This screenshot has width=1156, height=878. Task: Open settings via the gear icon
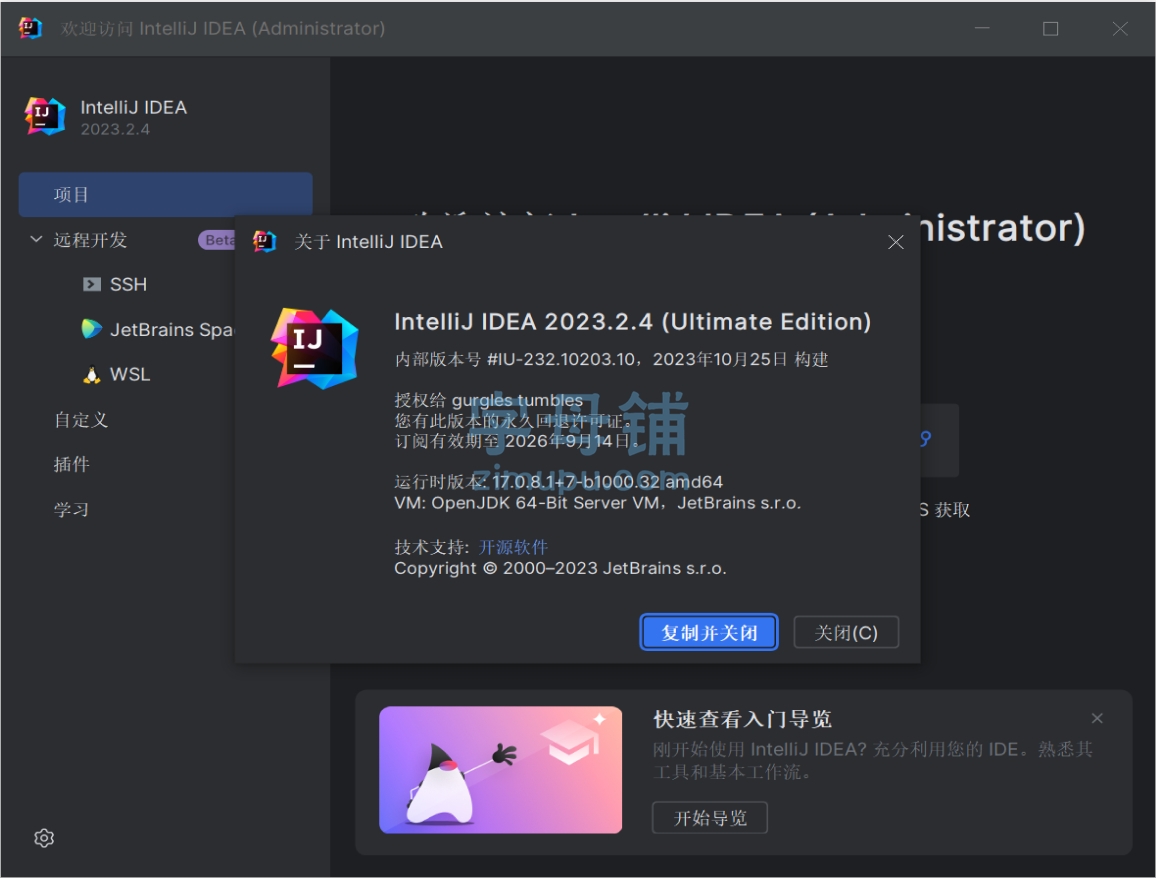(x=43, y=837)
